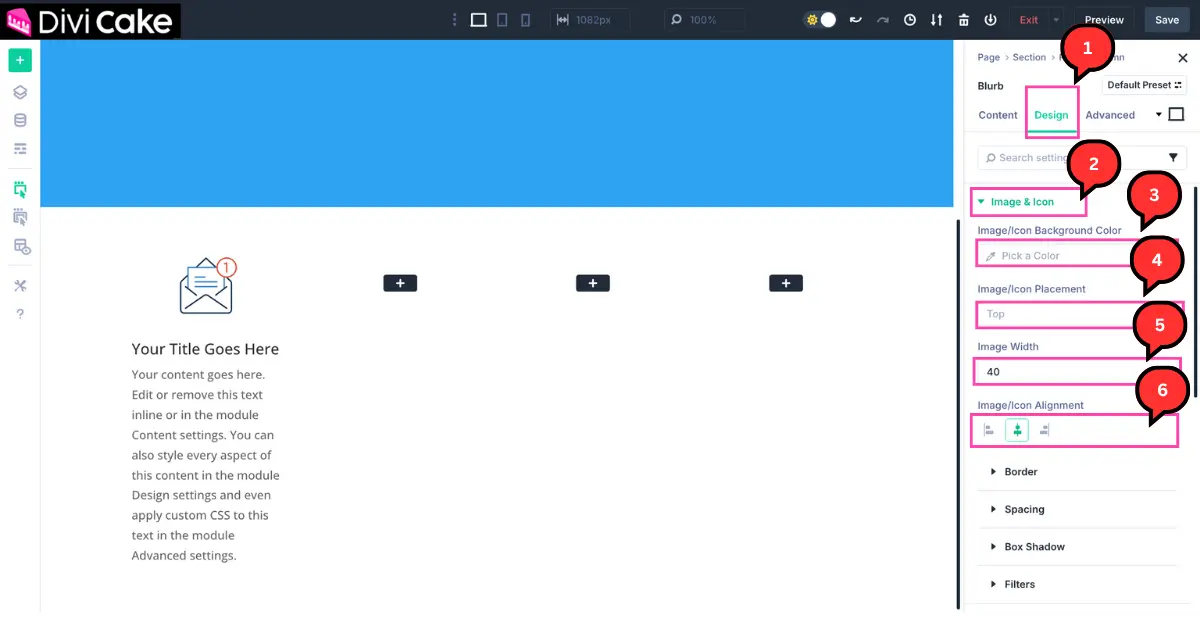Click the Preview button
The image size is (1200, 630).
[x=1104, y=20]
